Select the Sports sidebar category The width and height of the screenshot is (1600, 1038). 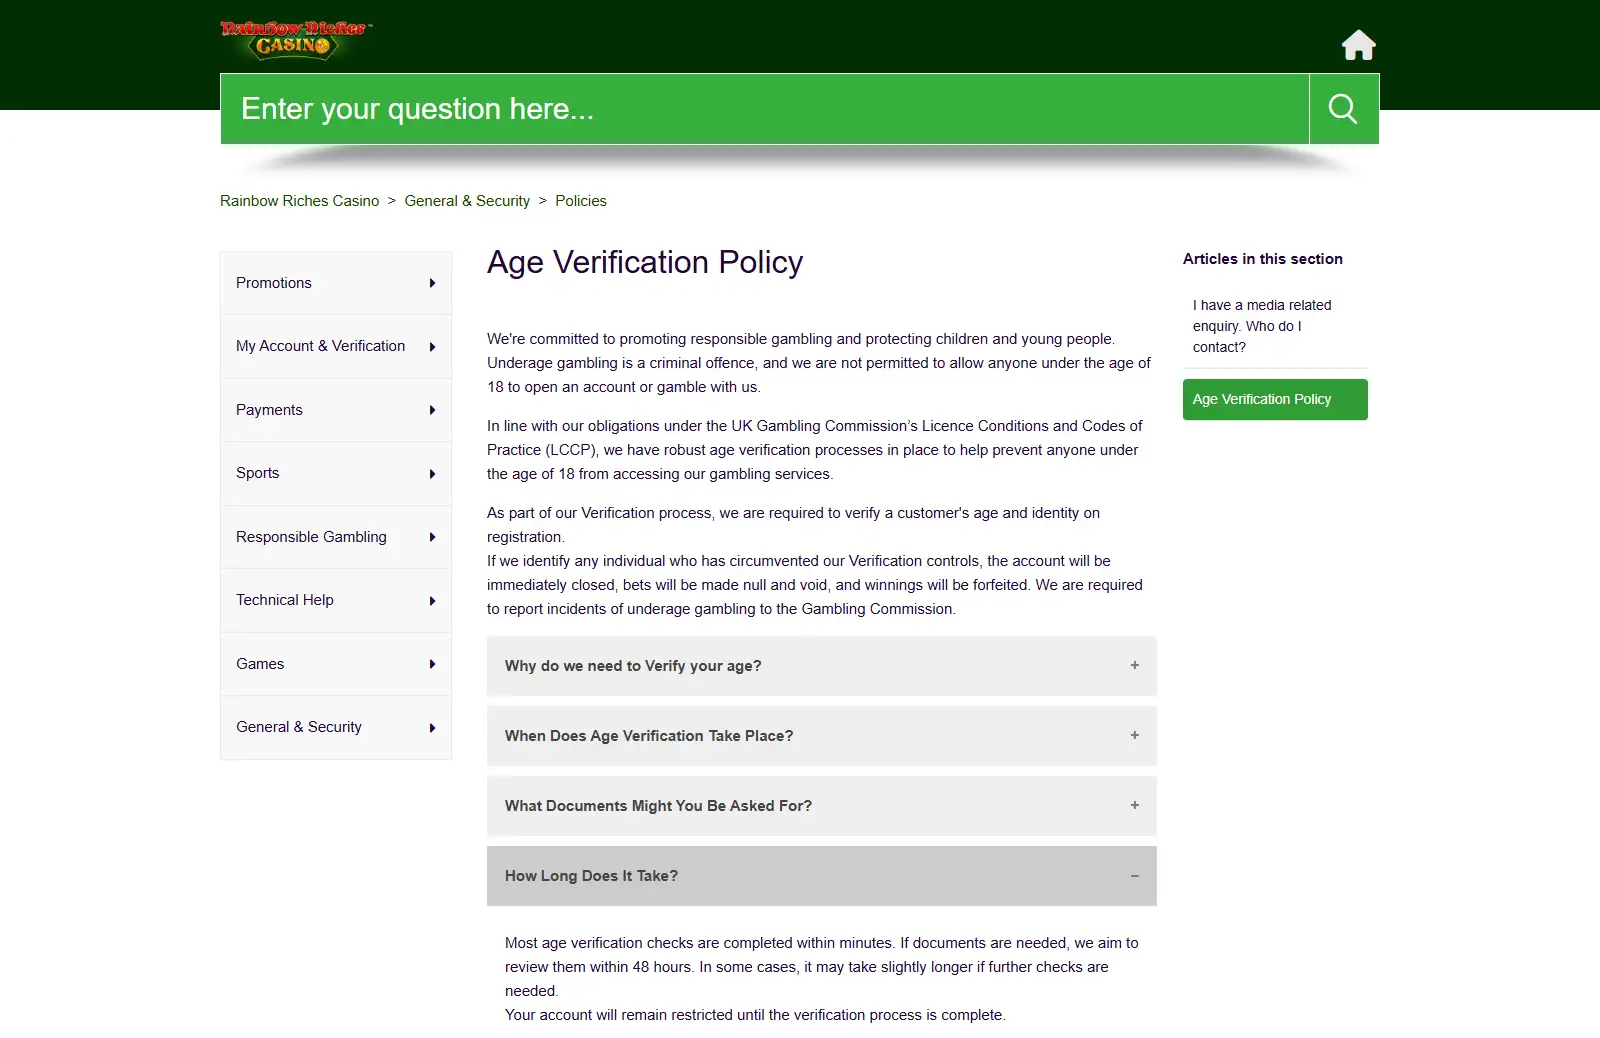tap(336, 473)
